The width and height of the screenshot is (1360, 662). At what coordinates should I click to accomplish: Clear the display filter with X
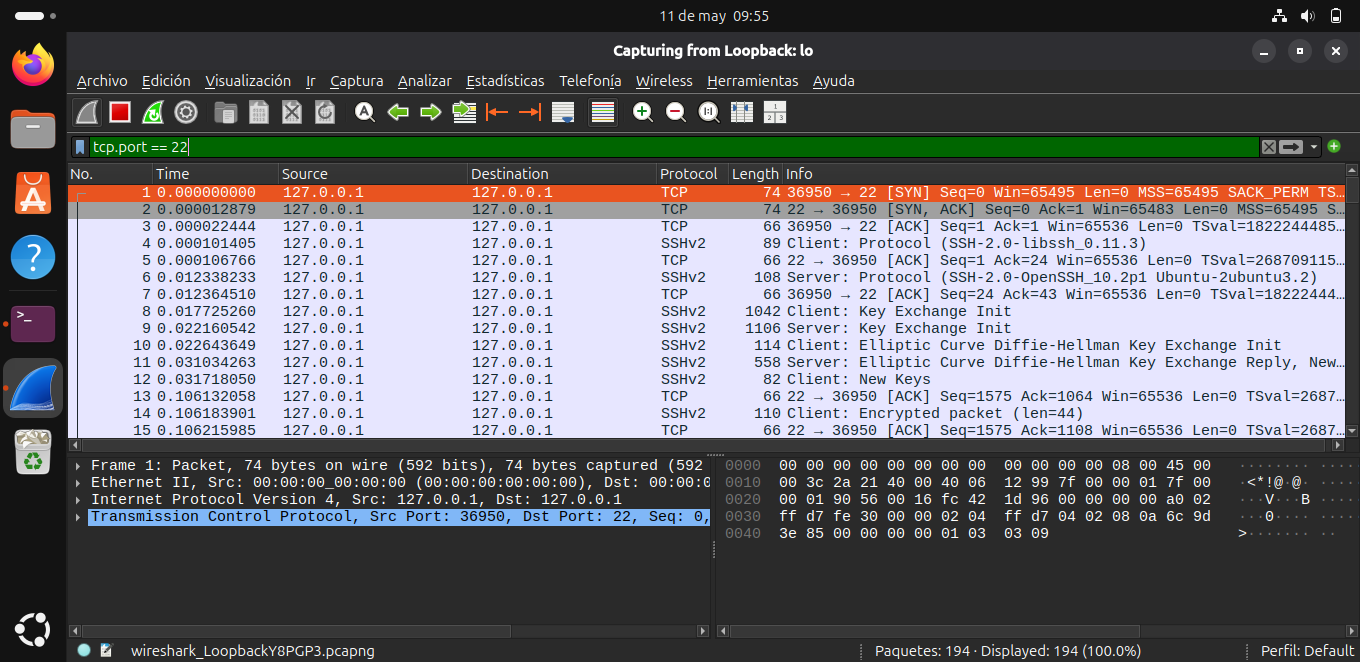click(1268, 147)
